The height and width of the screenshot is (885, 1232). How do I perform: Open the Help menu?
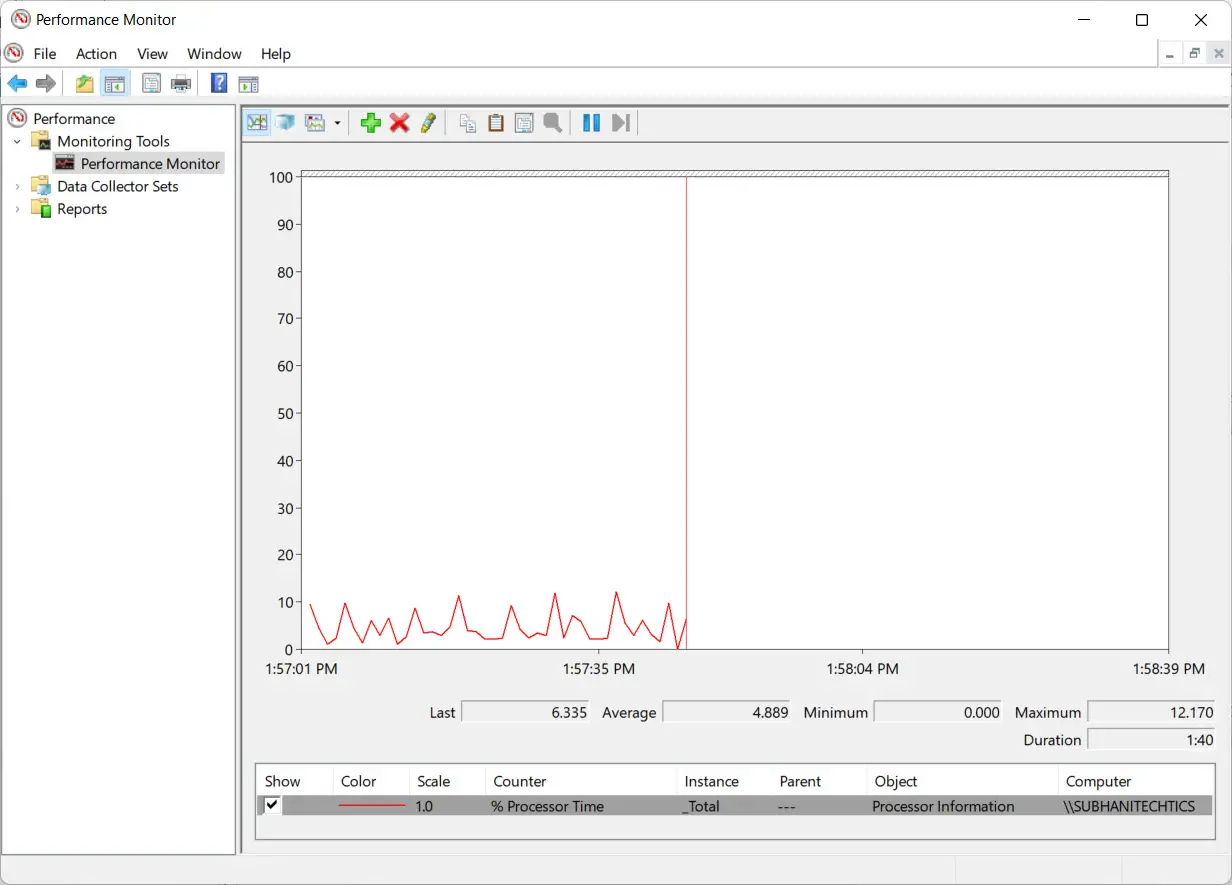[x=275, y=54]
